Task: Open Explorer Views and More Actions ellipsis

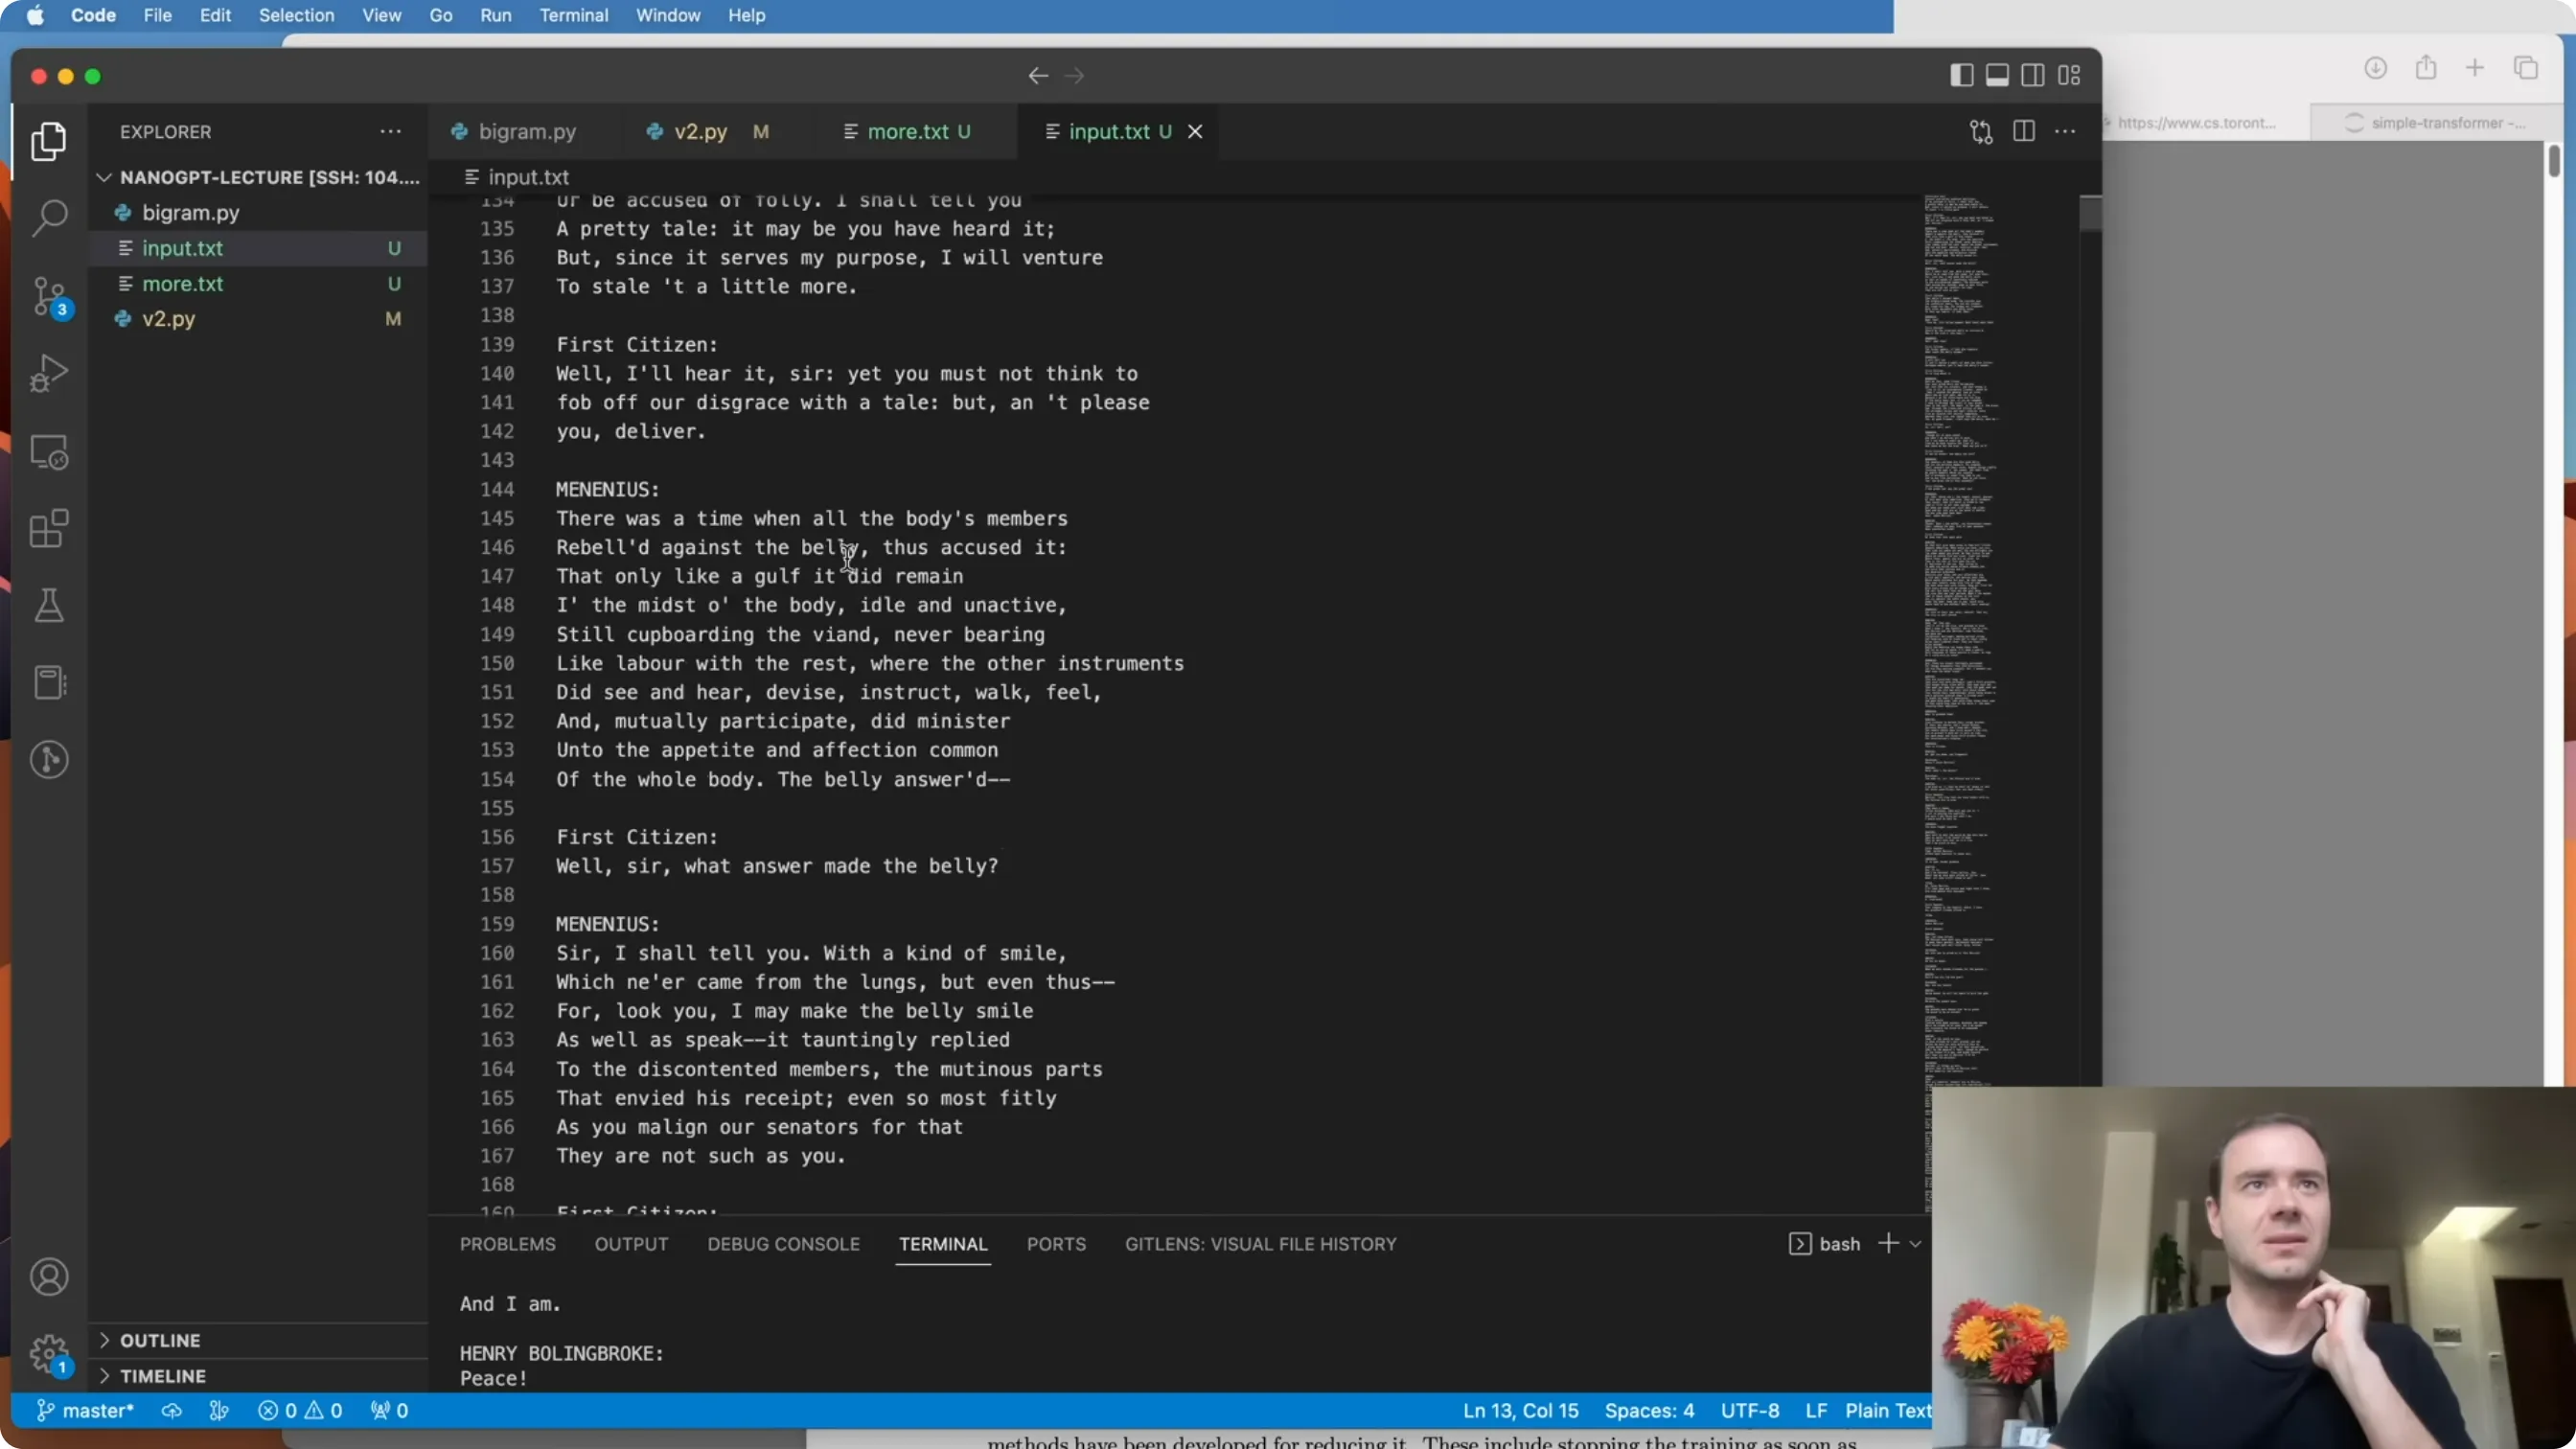Action: 390,132
